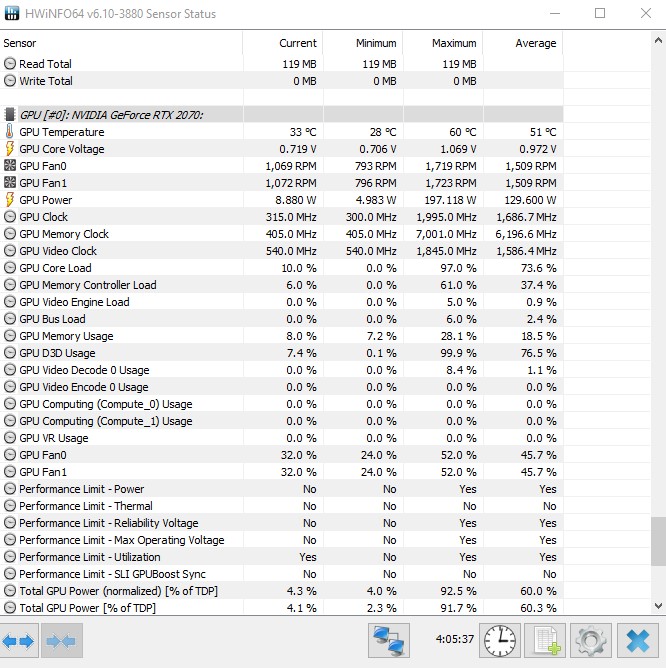The image size is (666, 668).
Task: Select GPU Video Decode 0 Usage row
Action: coord(282,370)
